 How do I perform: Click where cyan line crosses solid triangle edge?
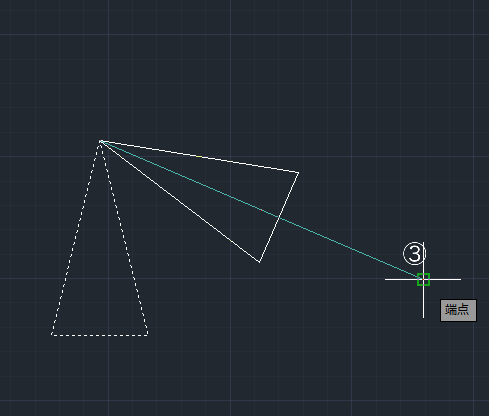coord(279,217)
